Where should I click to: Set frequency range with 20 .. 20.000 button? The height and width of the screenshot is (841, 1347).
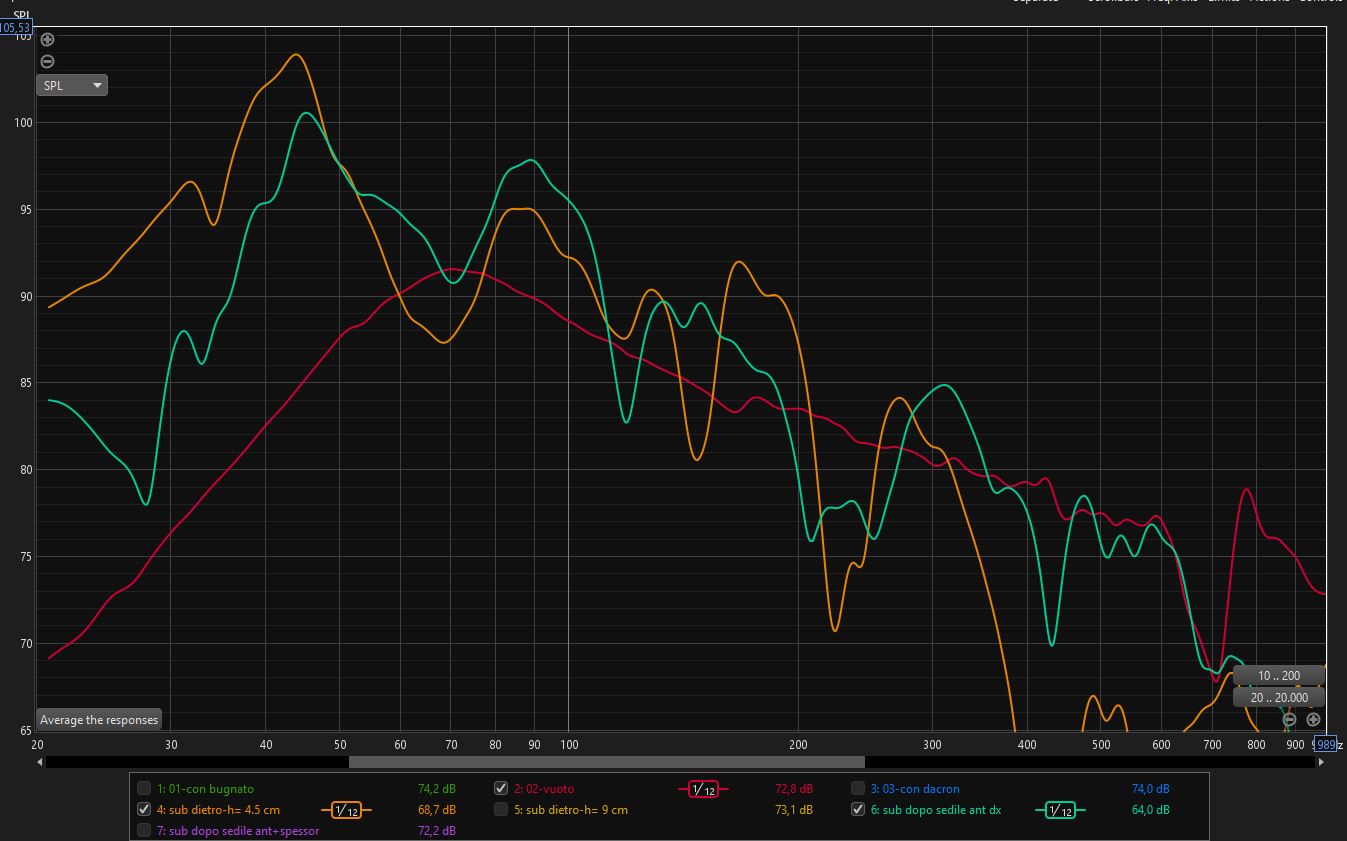click(1279, 698)
